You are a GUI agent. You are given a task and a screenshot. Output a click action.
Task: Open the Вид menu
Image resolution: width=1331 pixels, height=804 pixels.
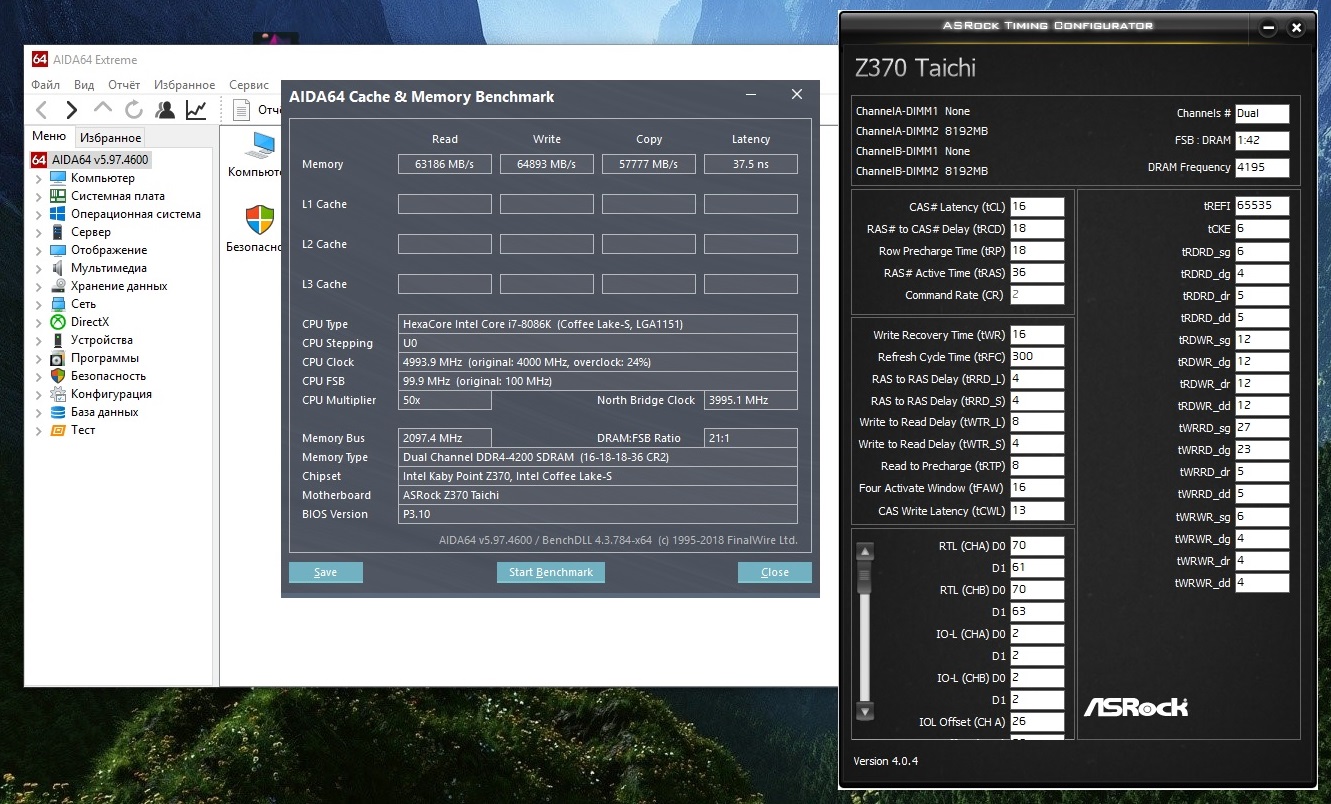coord(84,85)
